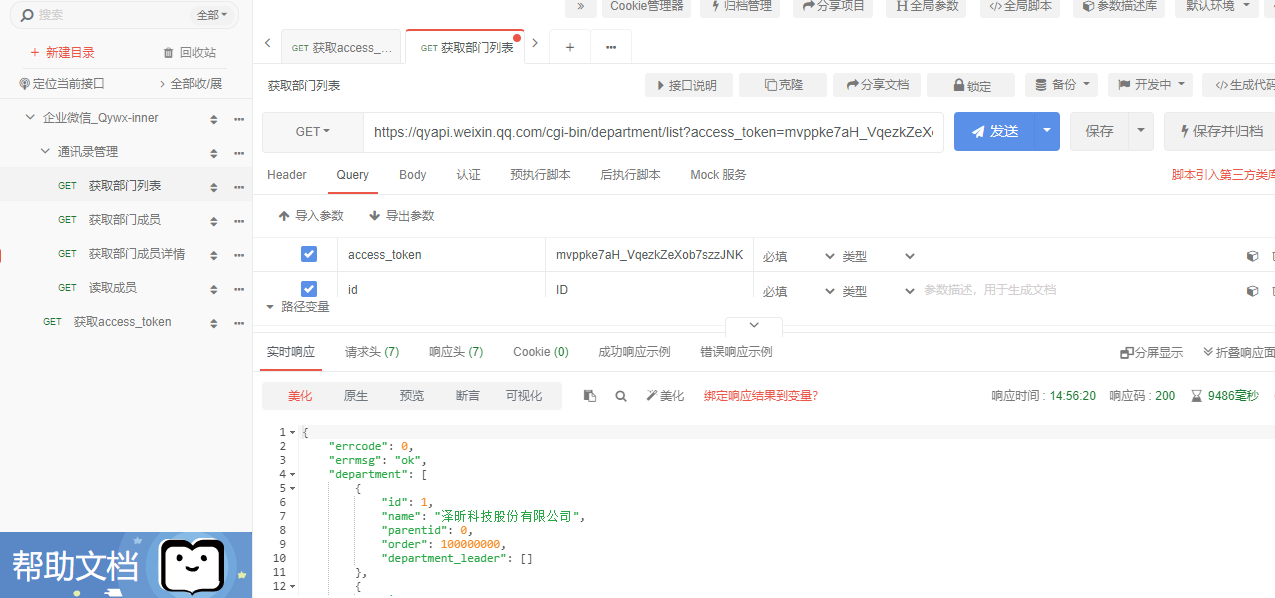Image resolution: width=1275 pixels, height=598 pixels.
Task: Click 克隆 to clone the interface
Action: click(x=783, y=85)
